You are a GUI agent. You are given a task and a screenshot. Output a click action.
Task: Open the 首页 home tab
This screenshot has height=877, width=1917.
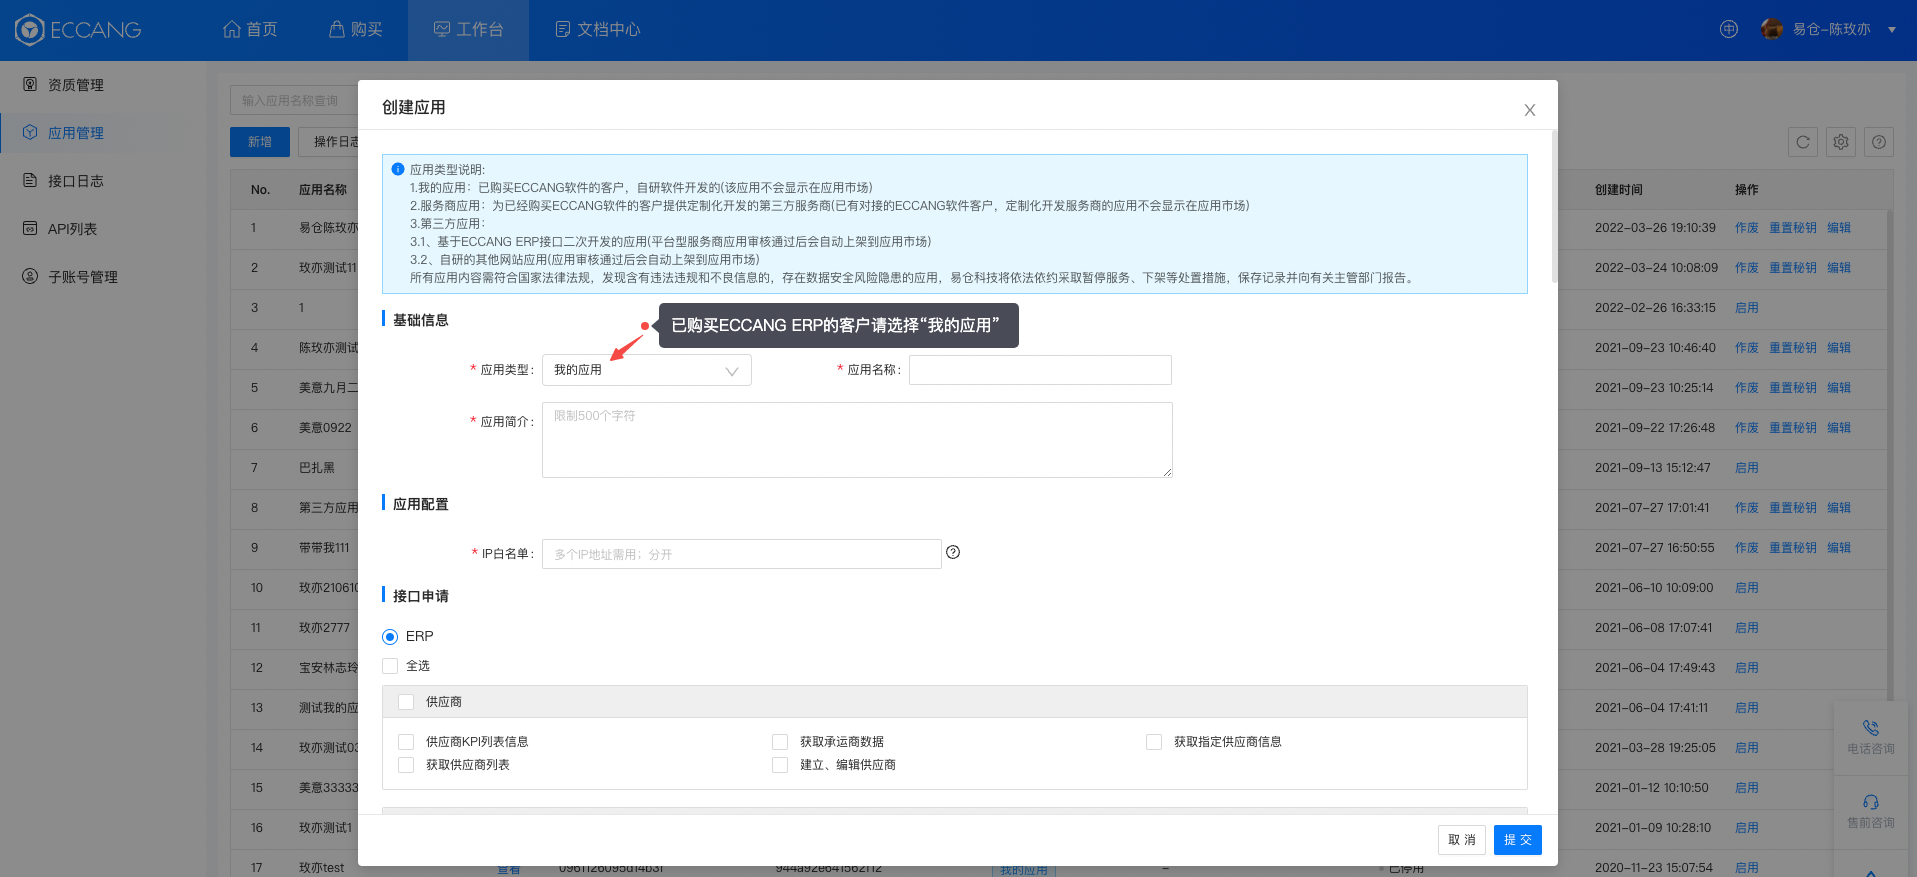(x=250, y=30)
